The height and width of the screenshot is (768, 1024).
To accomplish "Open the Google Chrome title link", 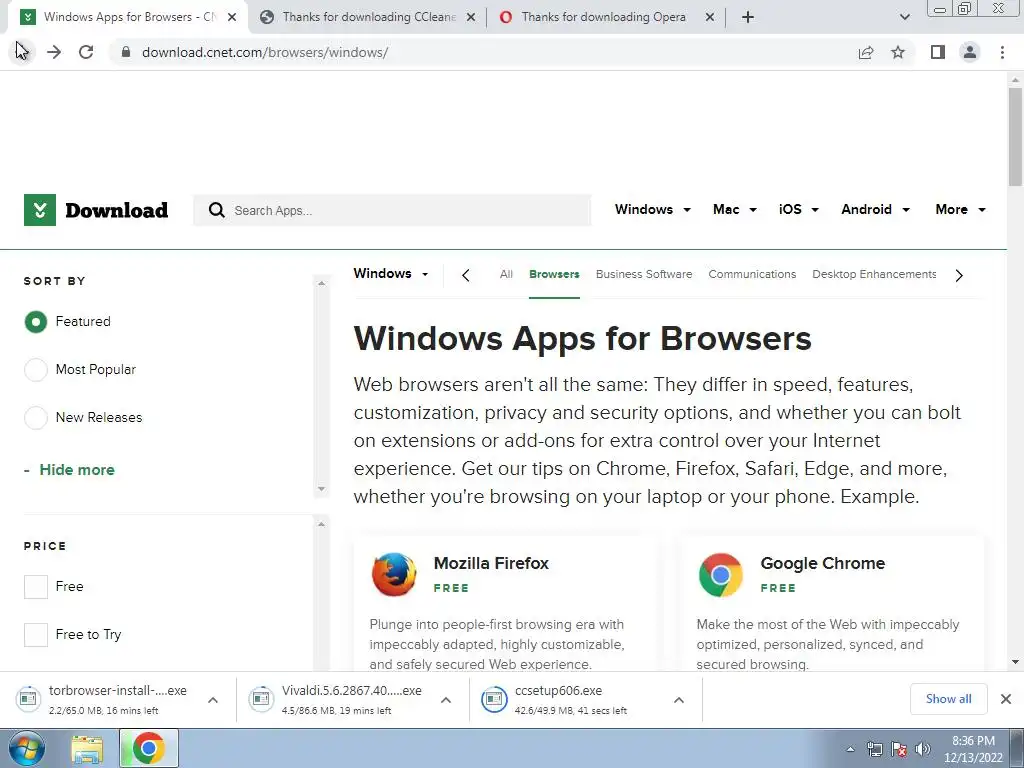I will 822,563.
